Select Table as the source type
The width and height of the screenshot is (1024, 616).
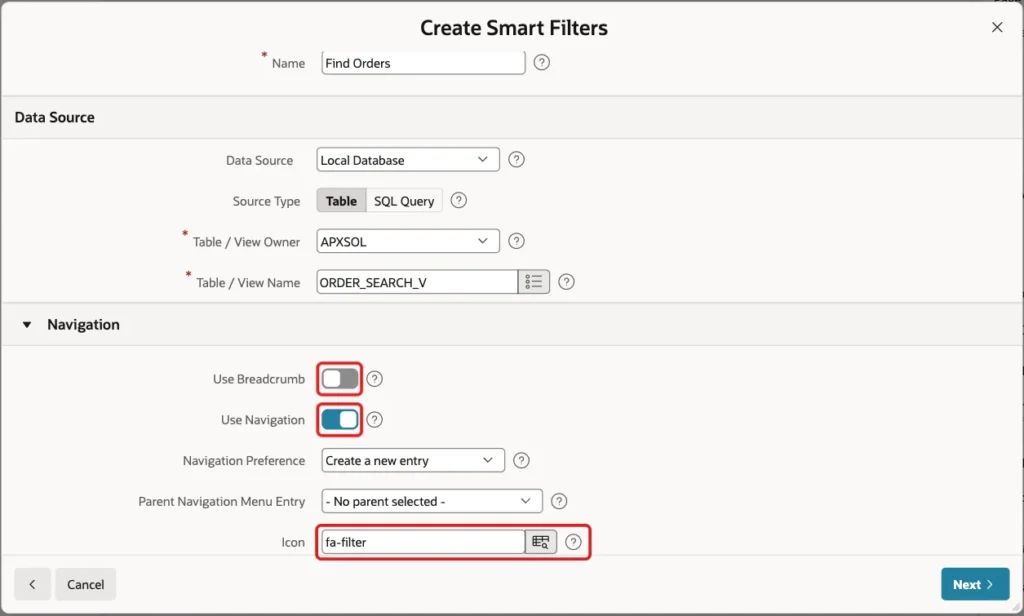coord(342,201)
